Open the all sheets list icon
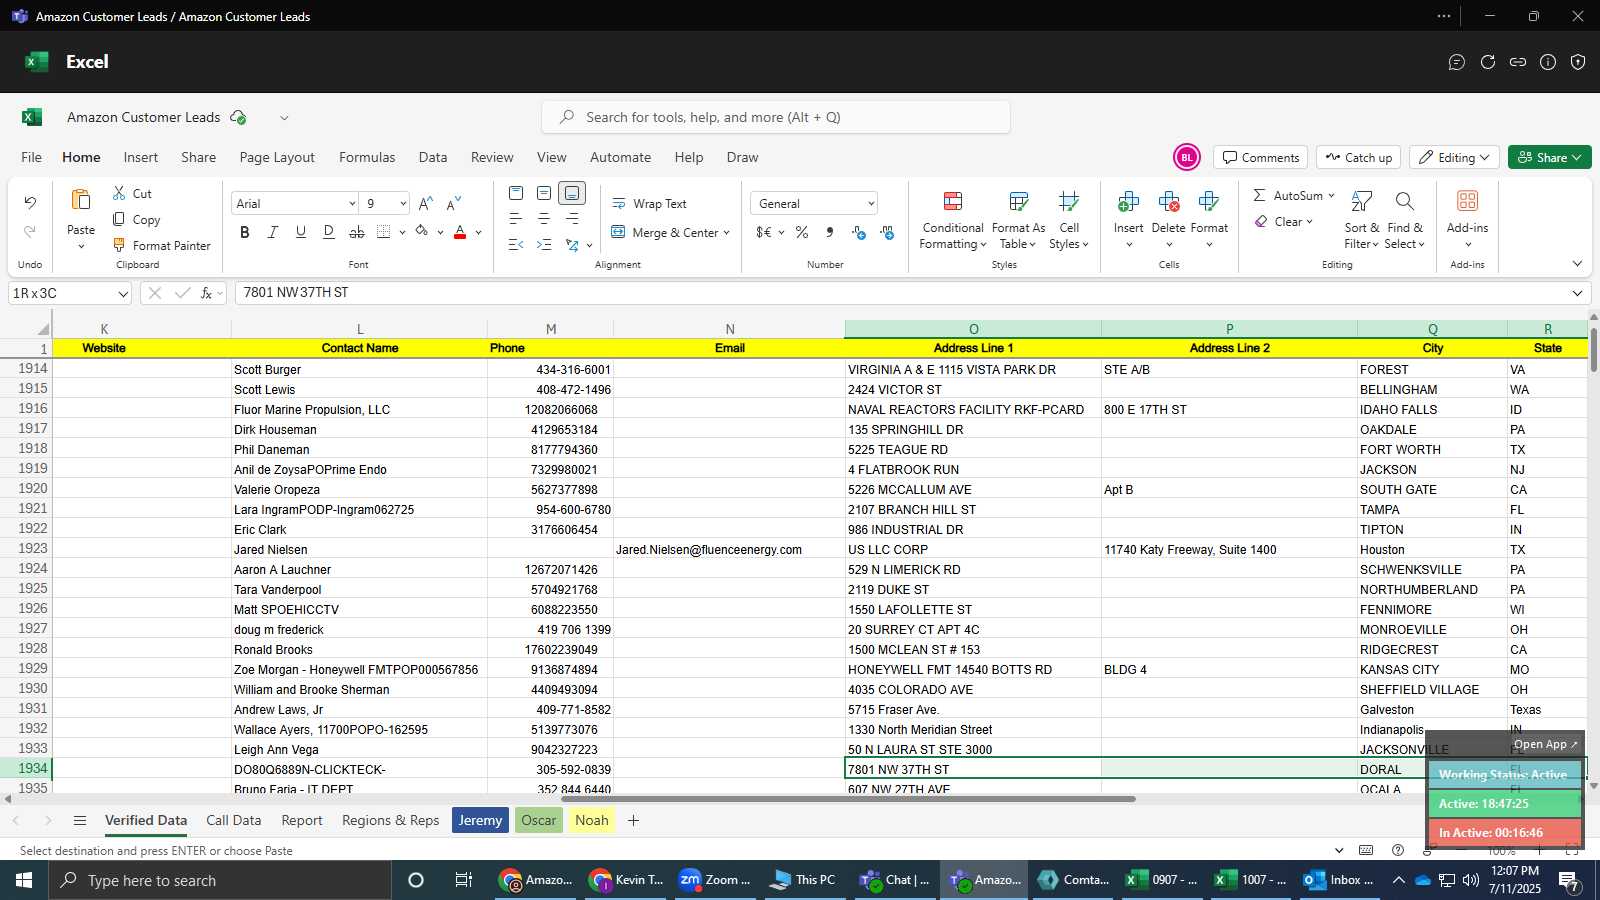The width and height of the screenshot is (1600, 900). pyautogui.click(x=80, y=820)
